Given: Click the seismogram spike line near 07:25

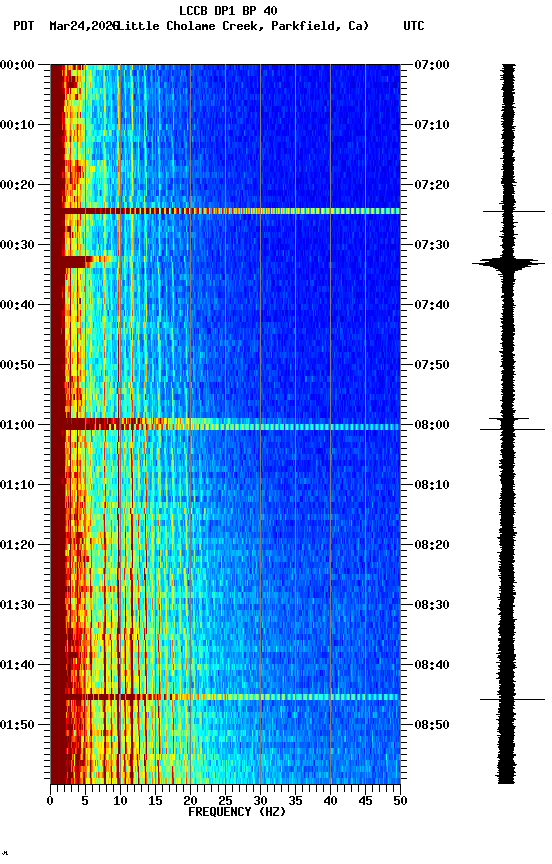Looking at the screenshot, I should (x=513, y=211).
